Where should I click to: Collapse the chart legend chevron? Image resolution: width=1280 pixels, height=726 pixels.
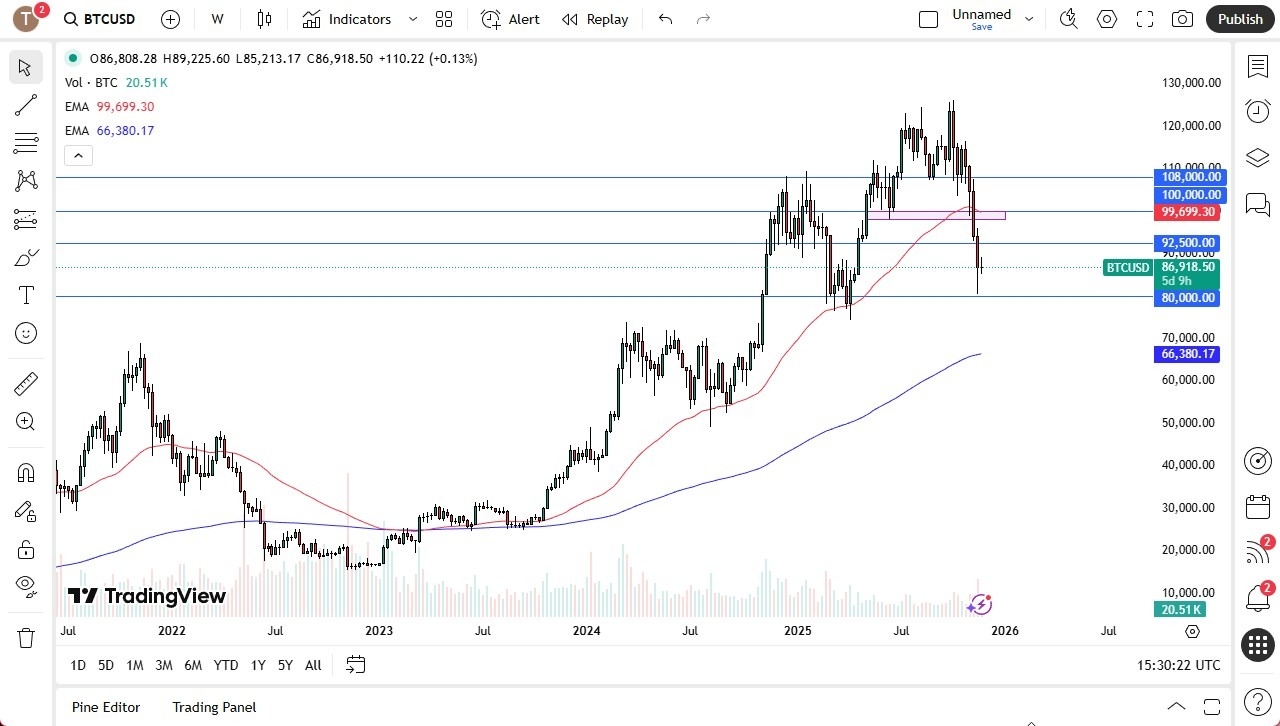click(78, 155)
